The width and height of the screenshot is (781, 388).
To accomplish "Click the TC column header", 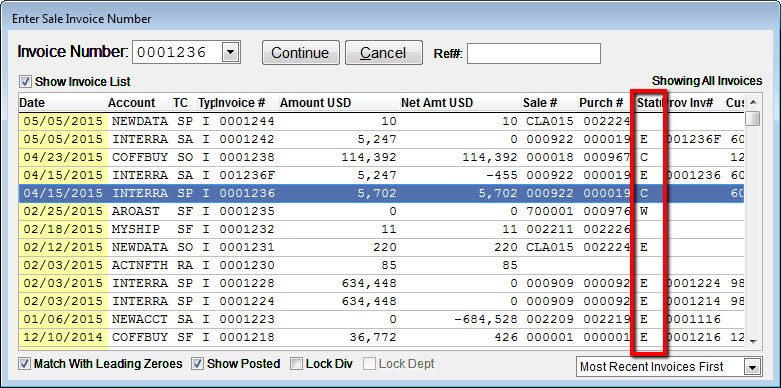I will click(x=184, y=103).
